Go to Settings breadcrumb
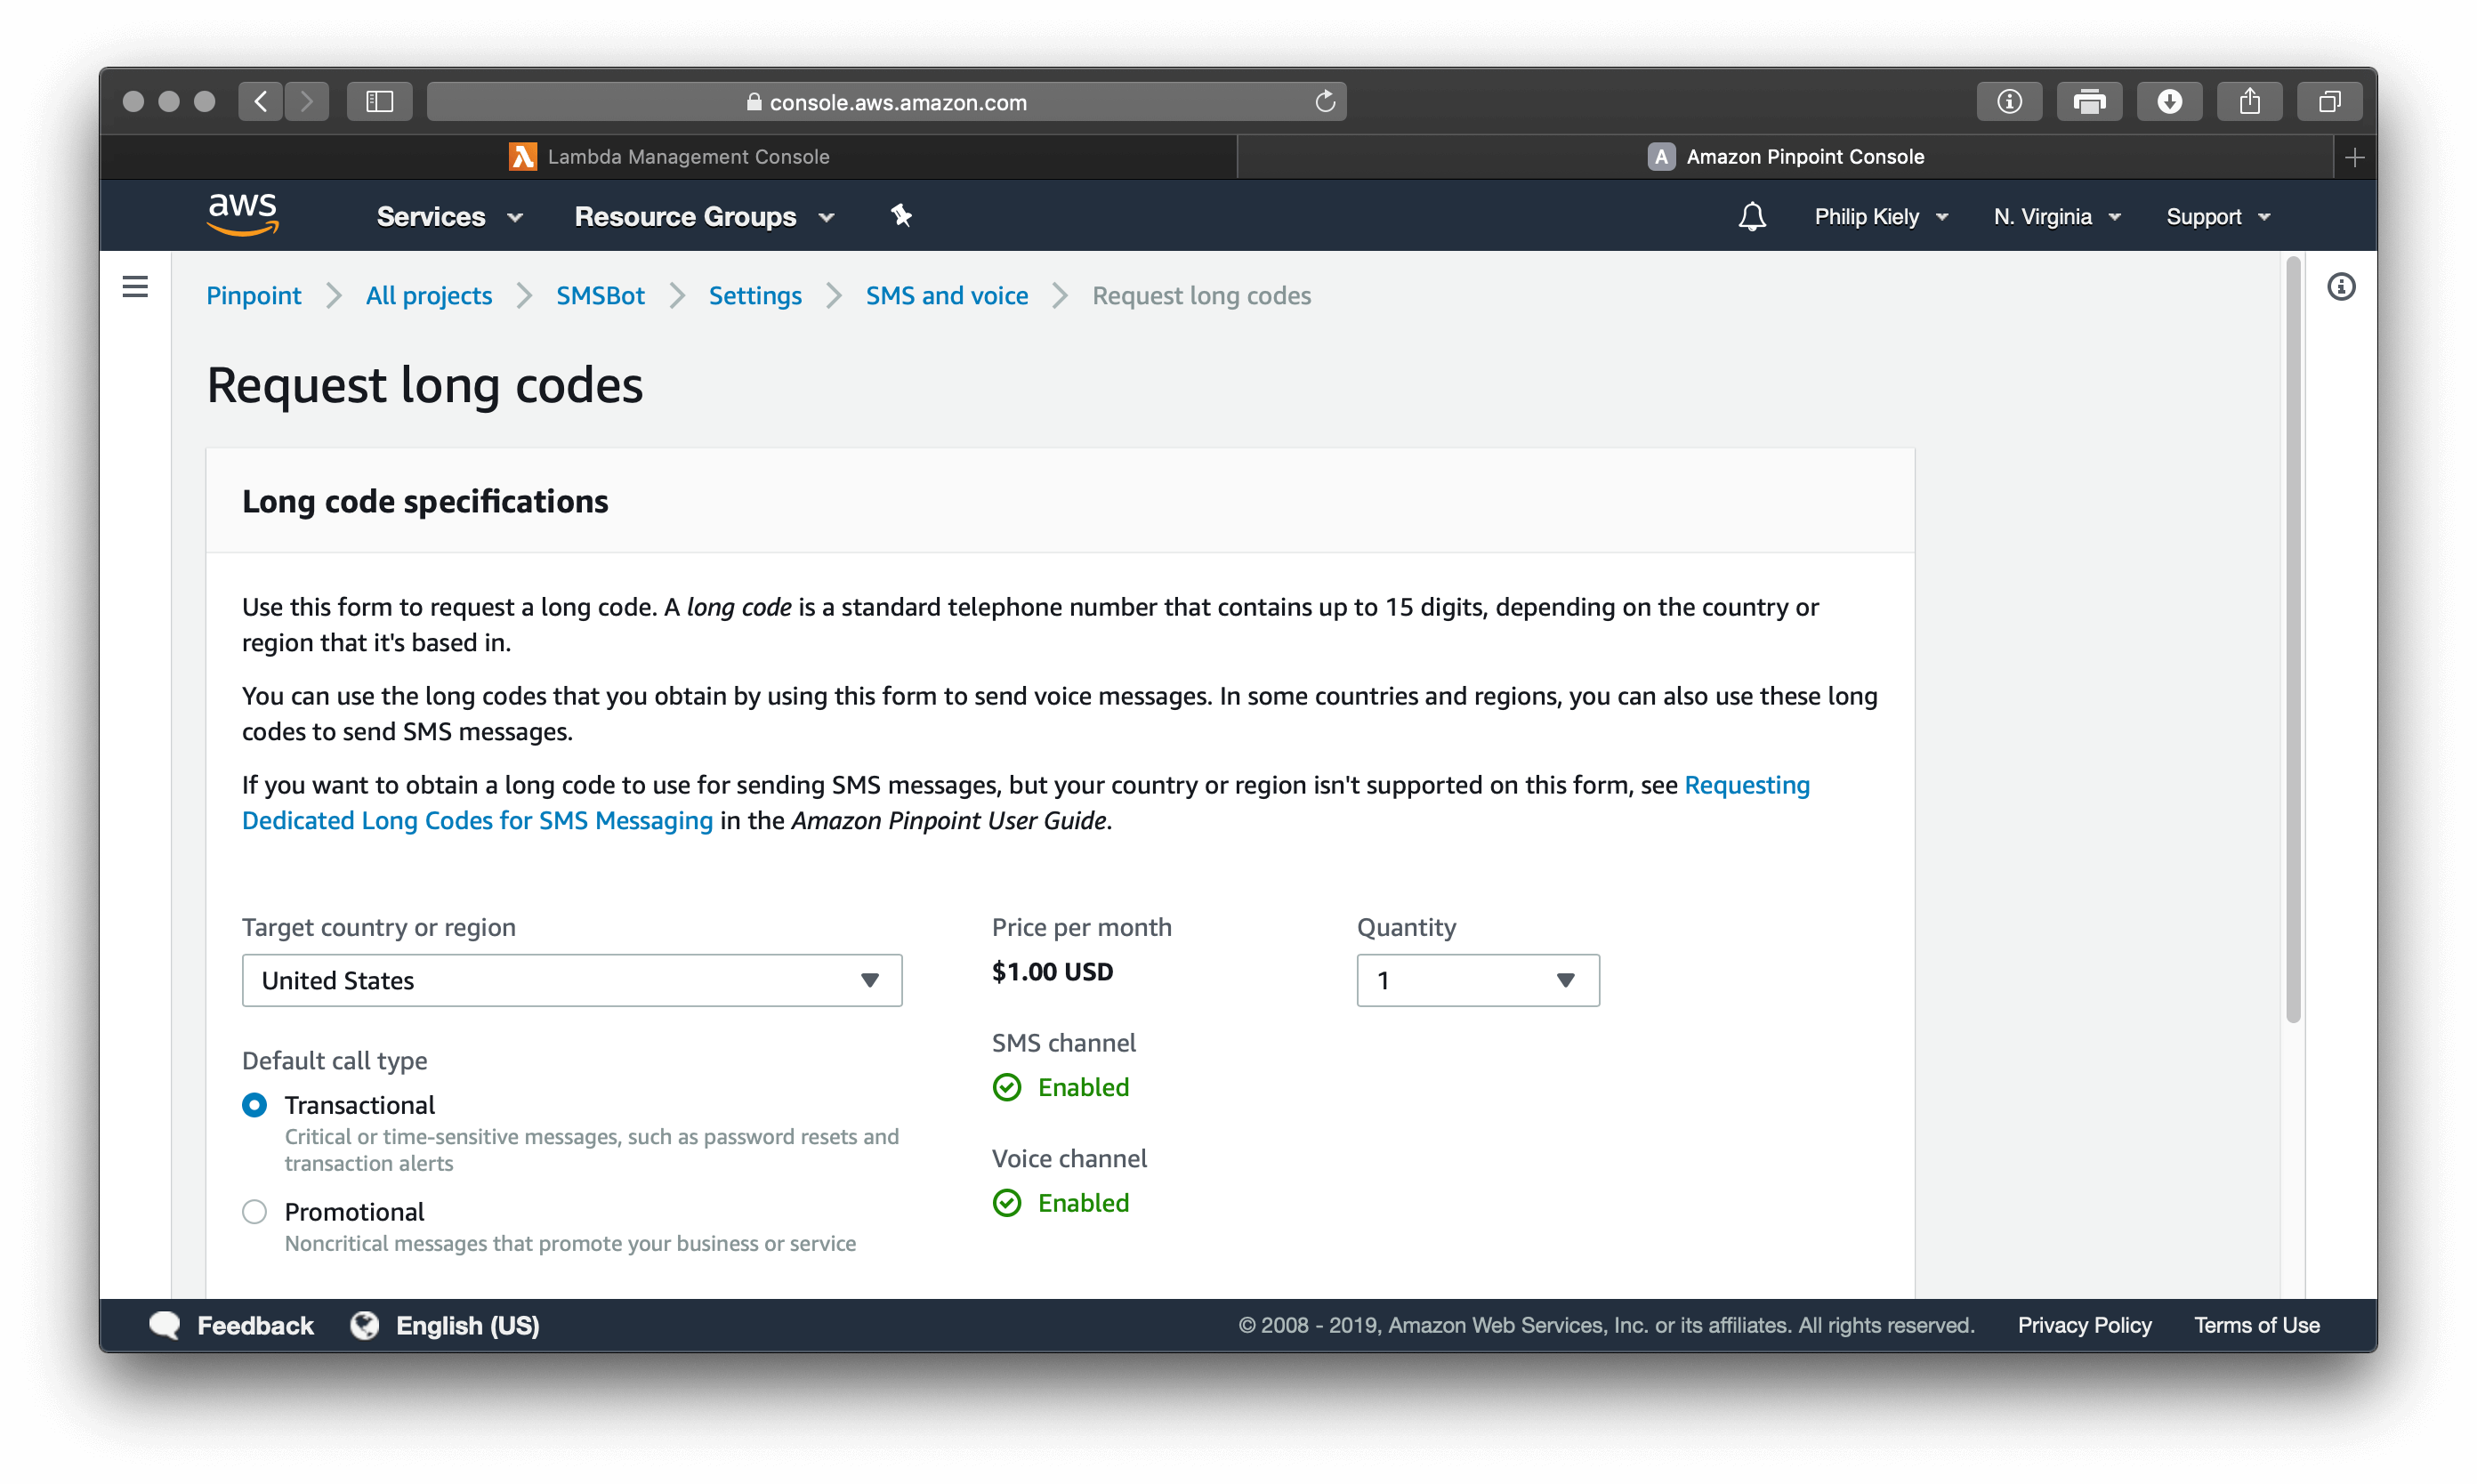2477x1484 pixels. (x=755, y=295)
